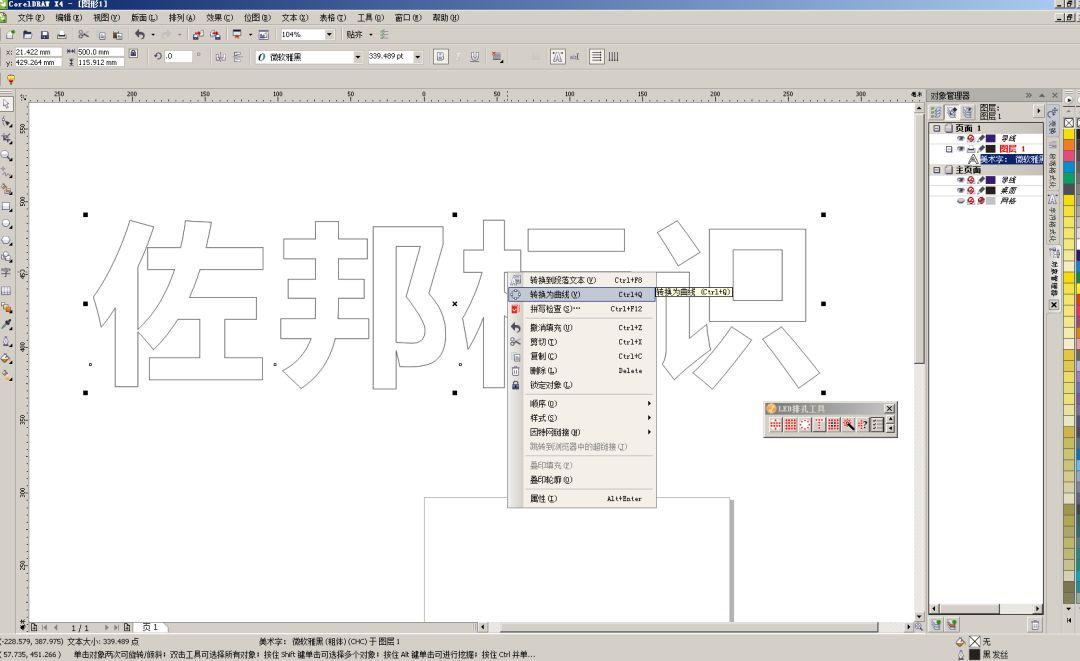
Task: Select the Pick tool in the toolbox
Action: tap(6, 104)
